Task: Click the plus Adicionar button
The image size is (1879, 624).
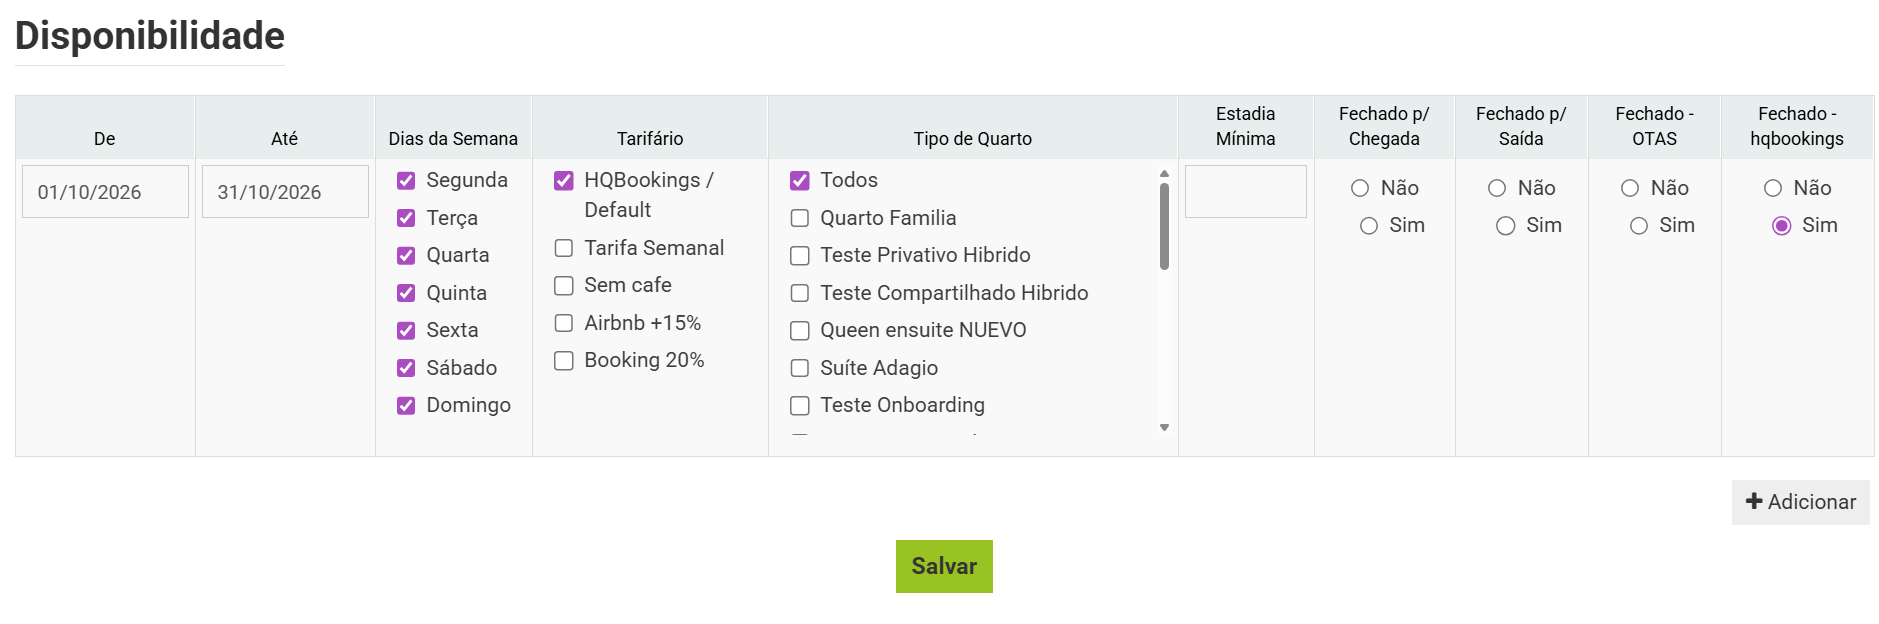Action: pyautogui.click(x=1800, y=502)
